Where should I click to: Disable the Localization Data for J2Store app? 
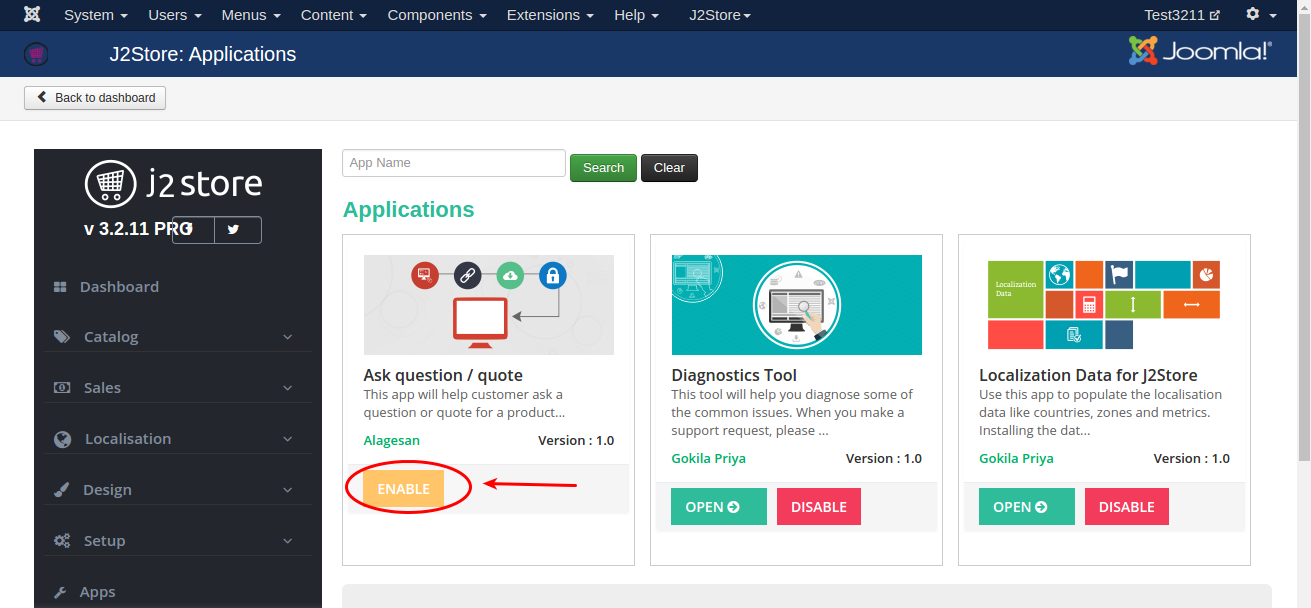1126,507
